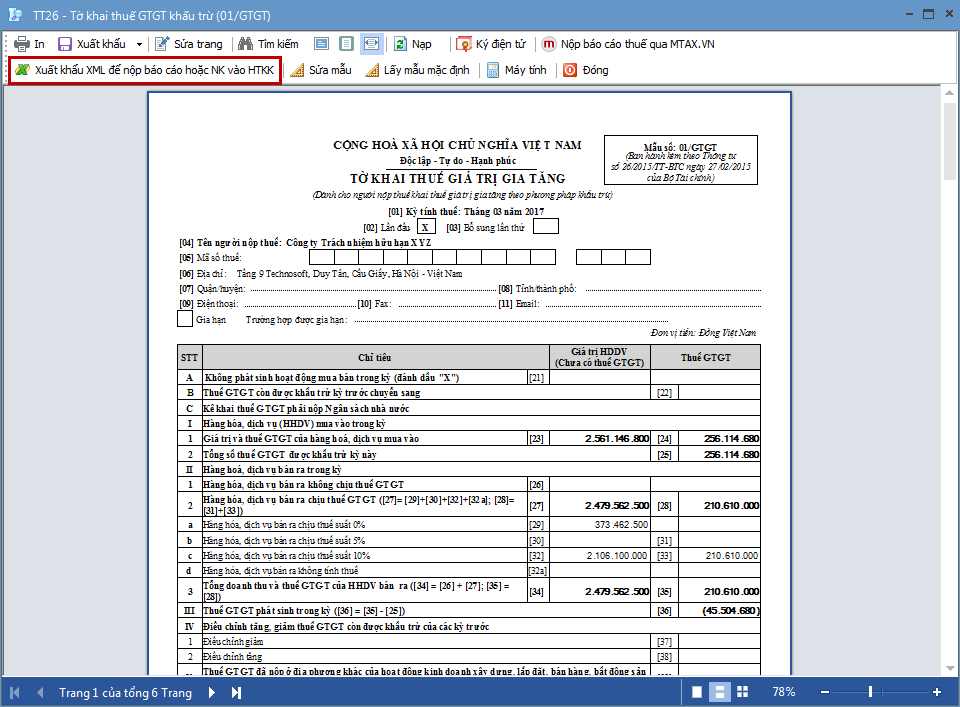The image size is (960, 707).
Task: Click Sửa trang page setup
Action: (189, 44)
